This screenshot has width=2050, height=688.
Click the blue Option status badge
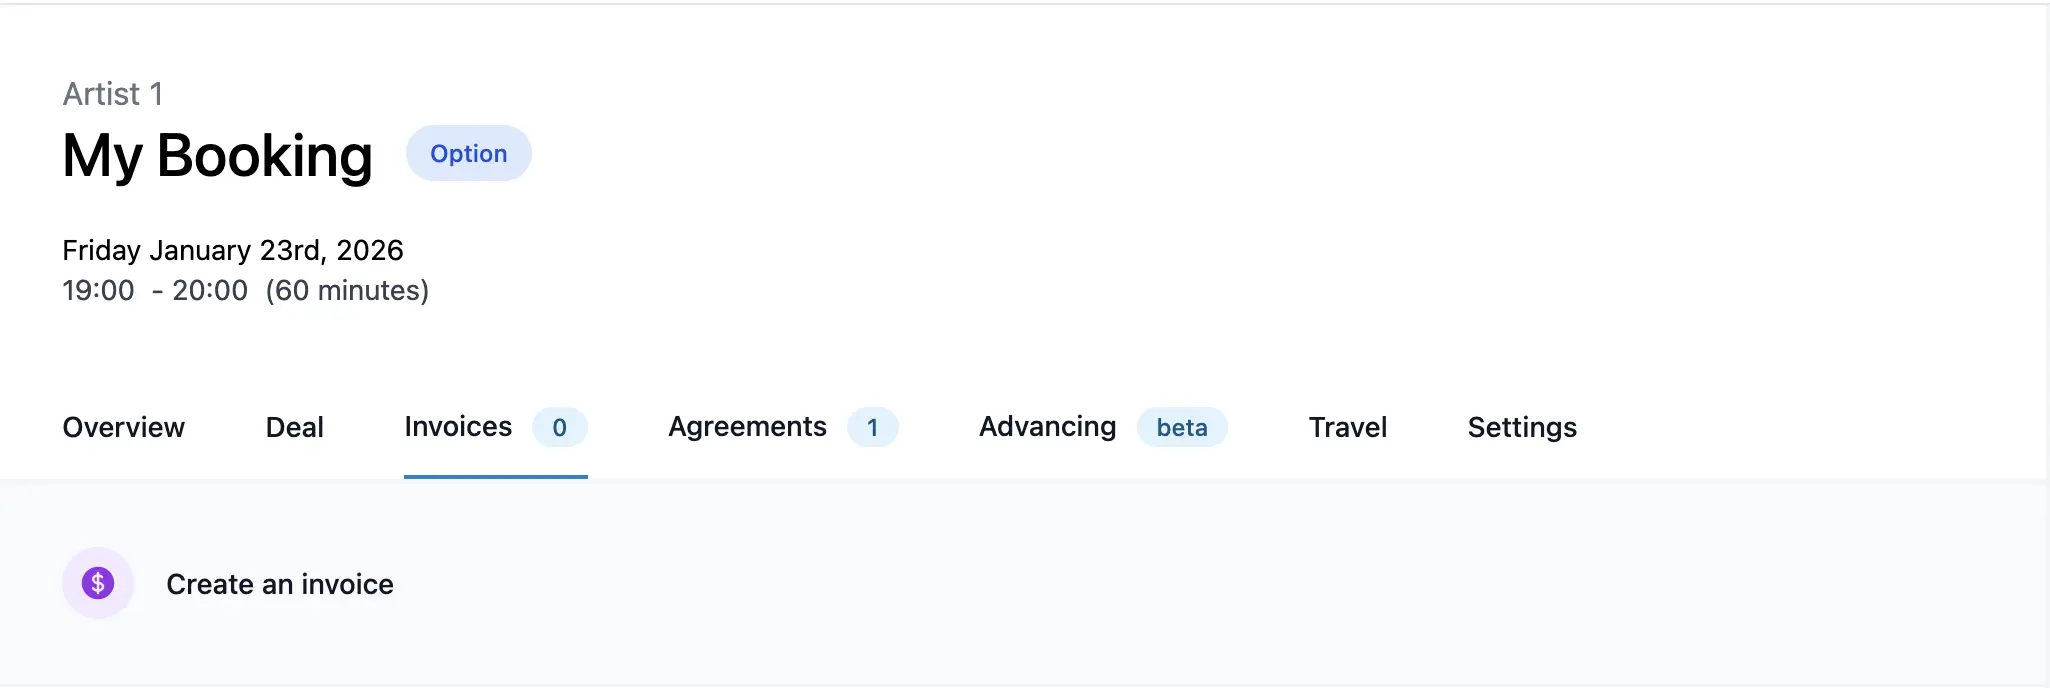[x=469, y=153]
